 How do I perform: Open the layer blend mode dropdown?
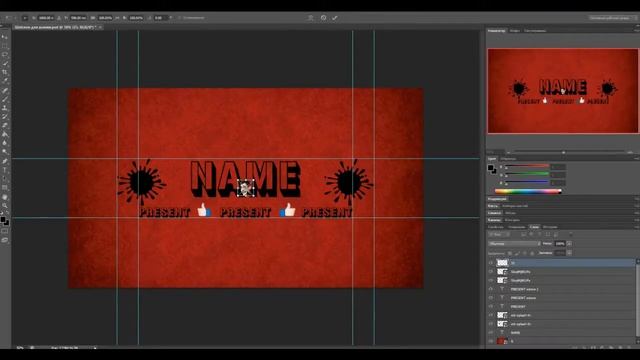(x=514, y=244)
